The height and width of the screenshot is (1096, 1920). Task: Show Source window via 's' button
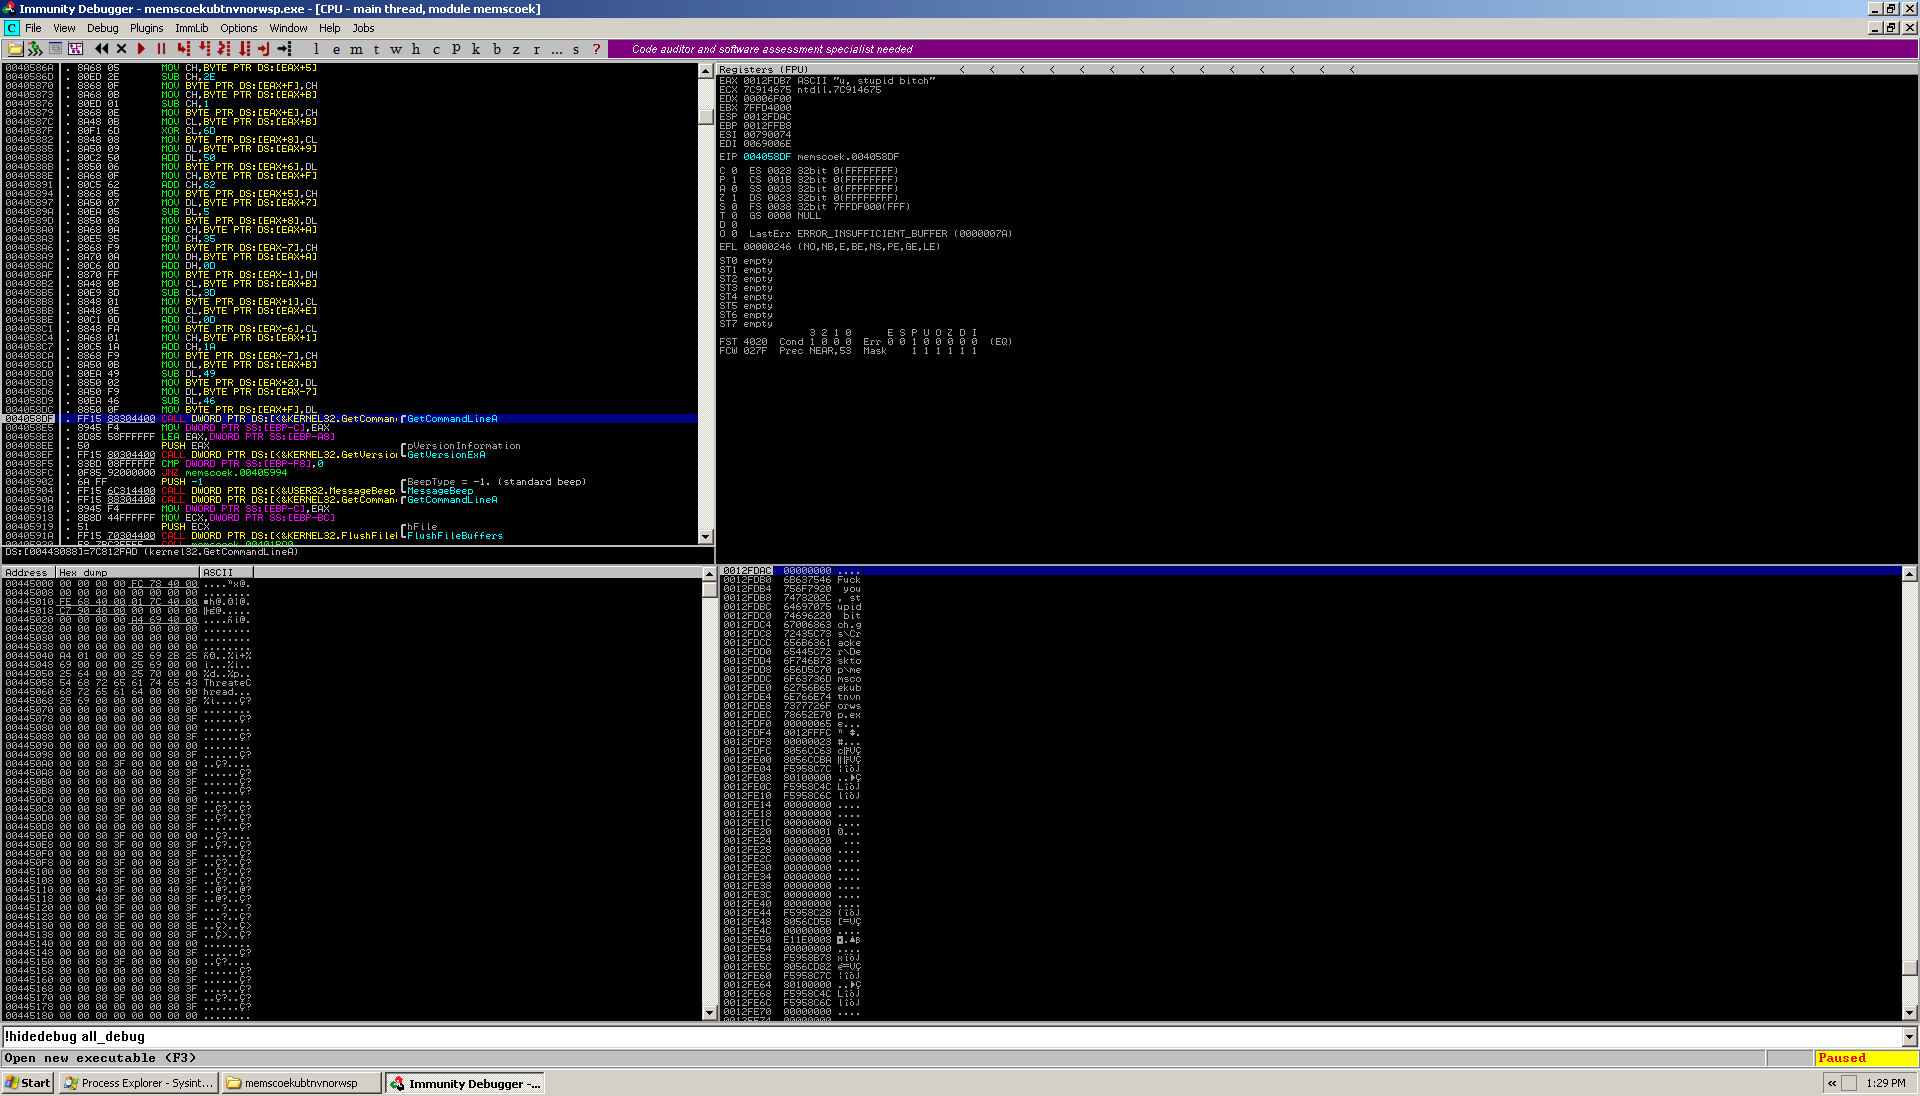(x=576, y=49)
